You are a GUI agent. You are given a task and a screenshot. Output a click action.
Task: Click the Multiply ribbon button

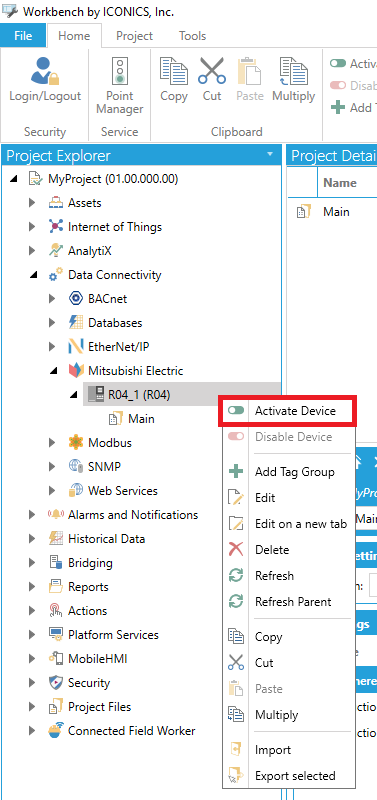point(293,80)
